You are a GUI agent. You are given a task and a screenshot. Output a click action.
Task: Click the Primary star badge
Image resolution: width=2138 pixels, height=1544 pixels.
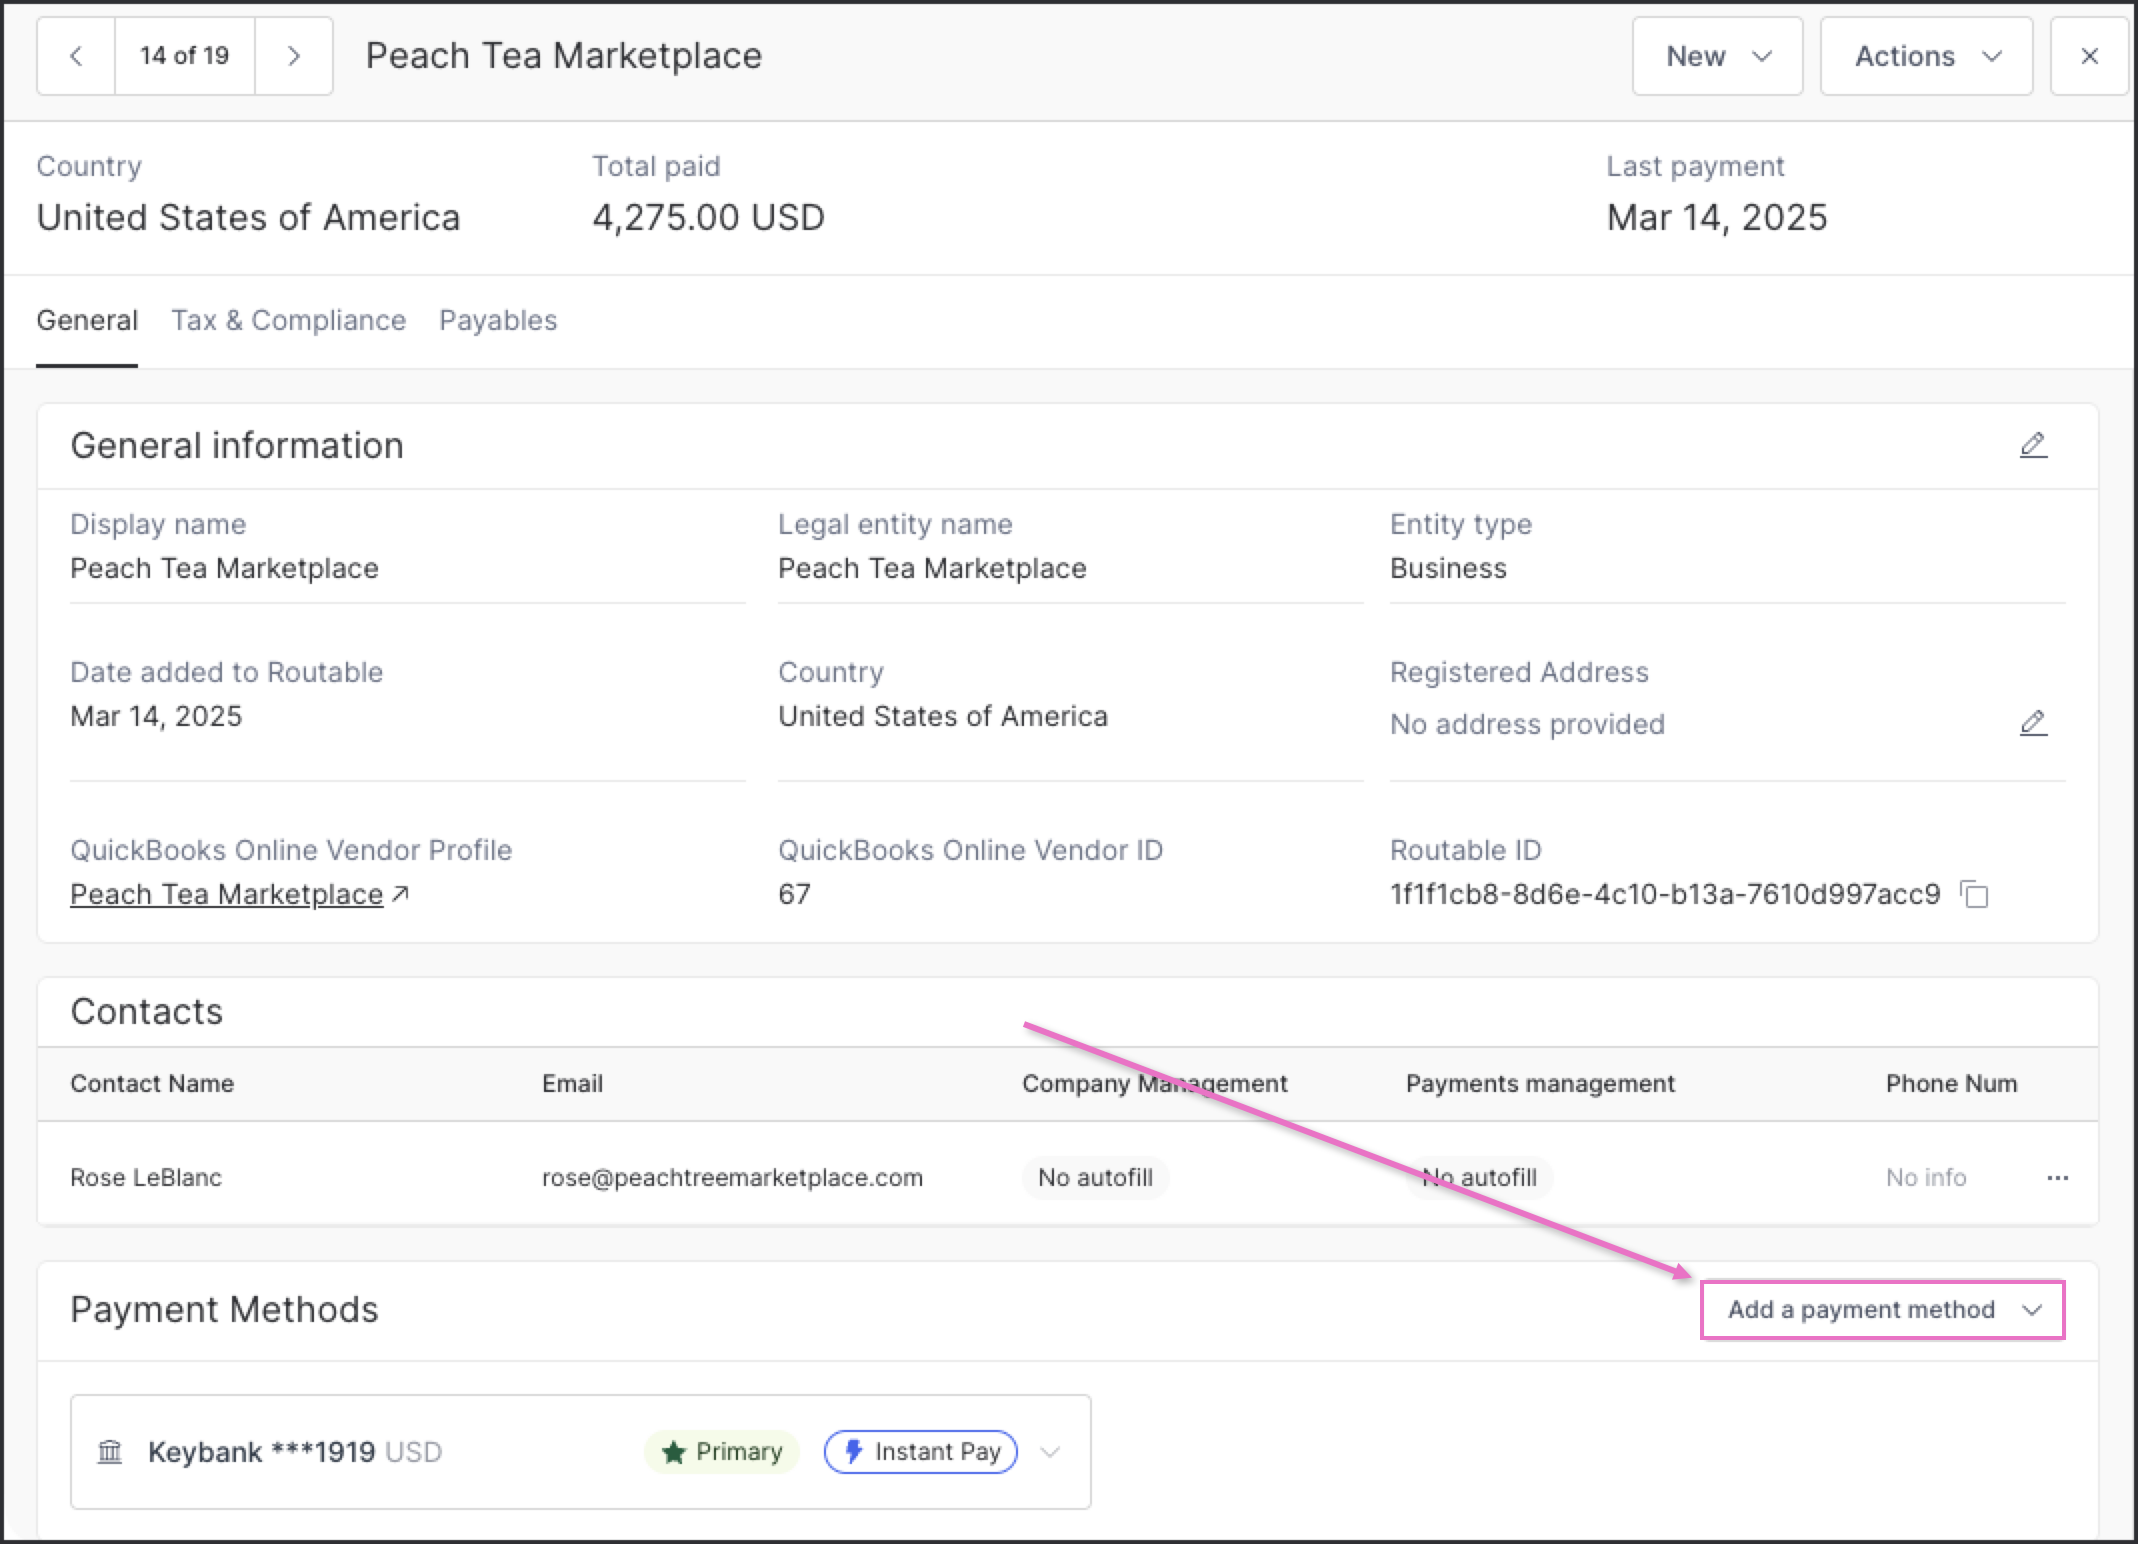tap(722, 1452)
